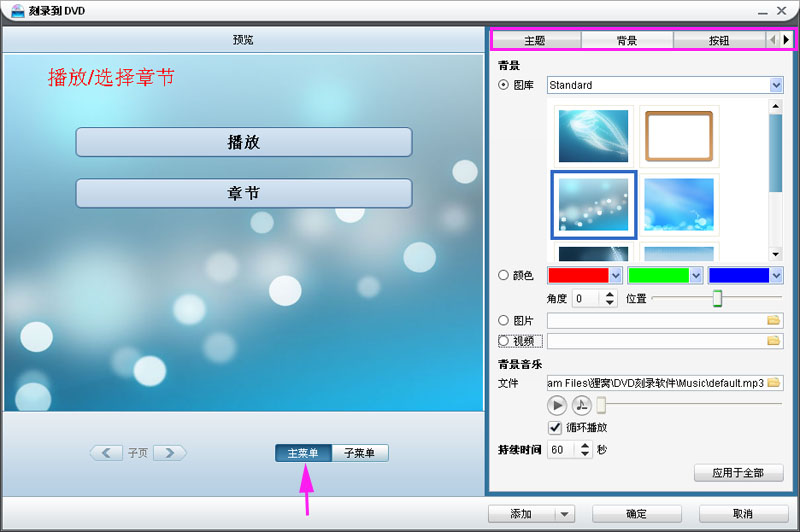Click the music volume slider handle
Image resolution: width=800 pixels, height=532 pixels.
(x=602, y=405)
